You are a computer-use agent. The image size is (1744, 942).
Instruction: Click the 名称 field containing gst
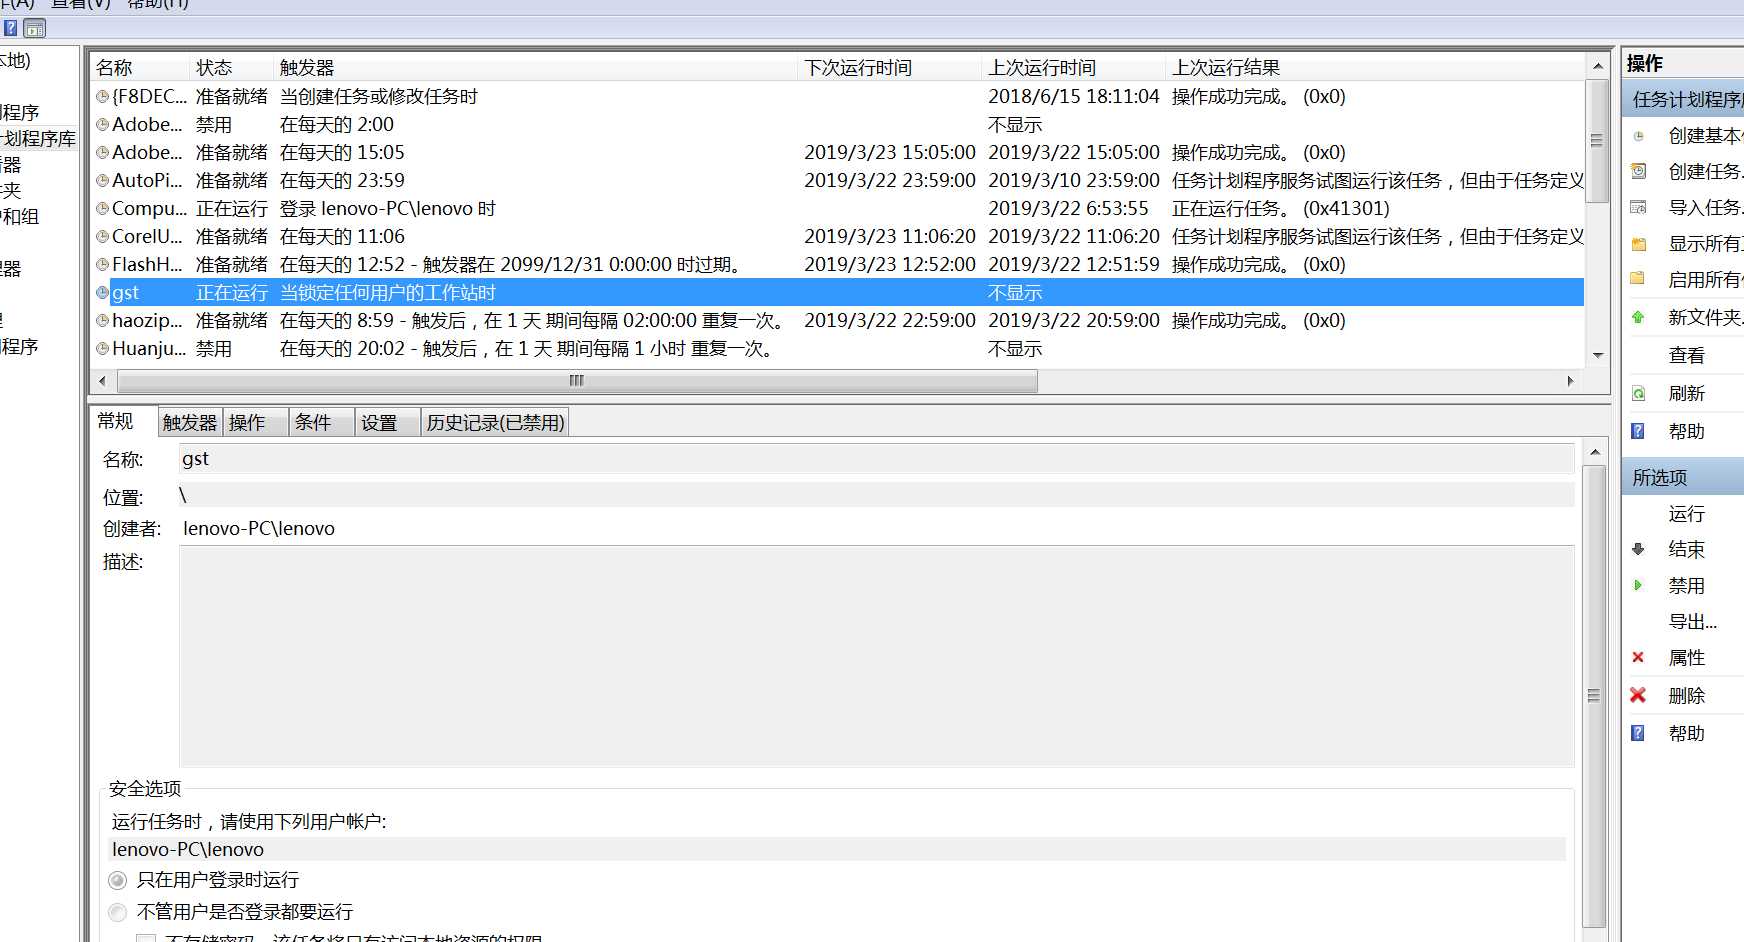(x=876, y=459)
